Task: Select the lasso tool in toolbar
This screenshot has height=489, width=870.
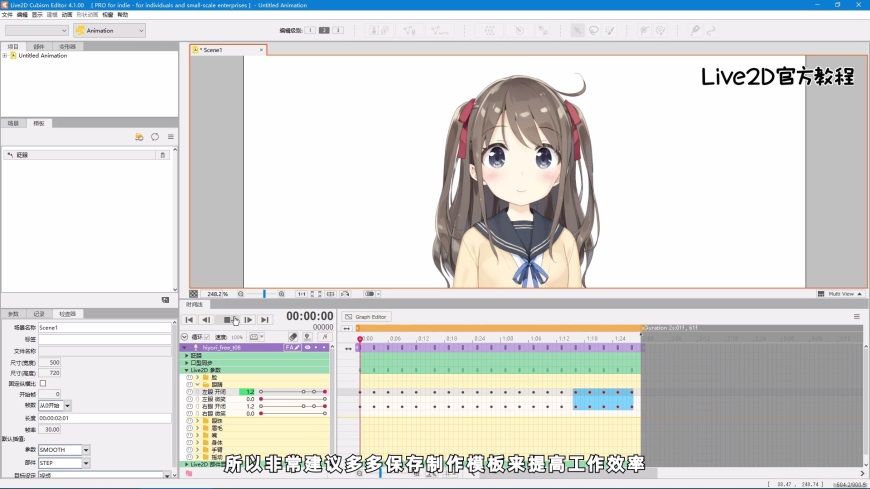Action: pos(594,31)
